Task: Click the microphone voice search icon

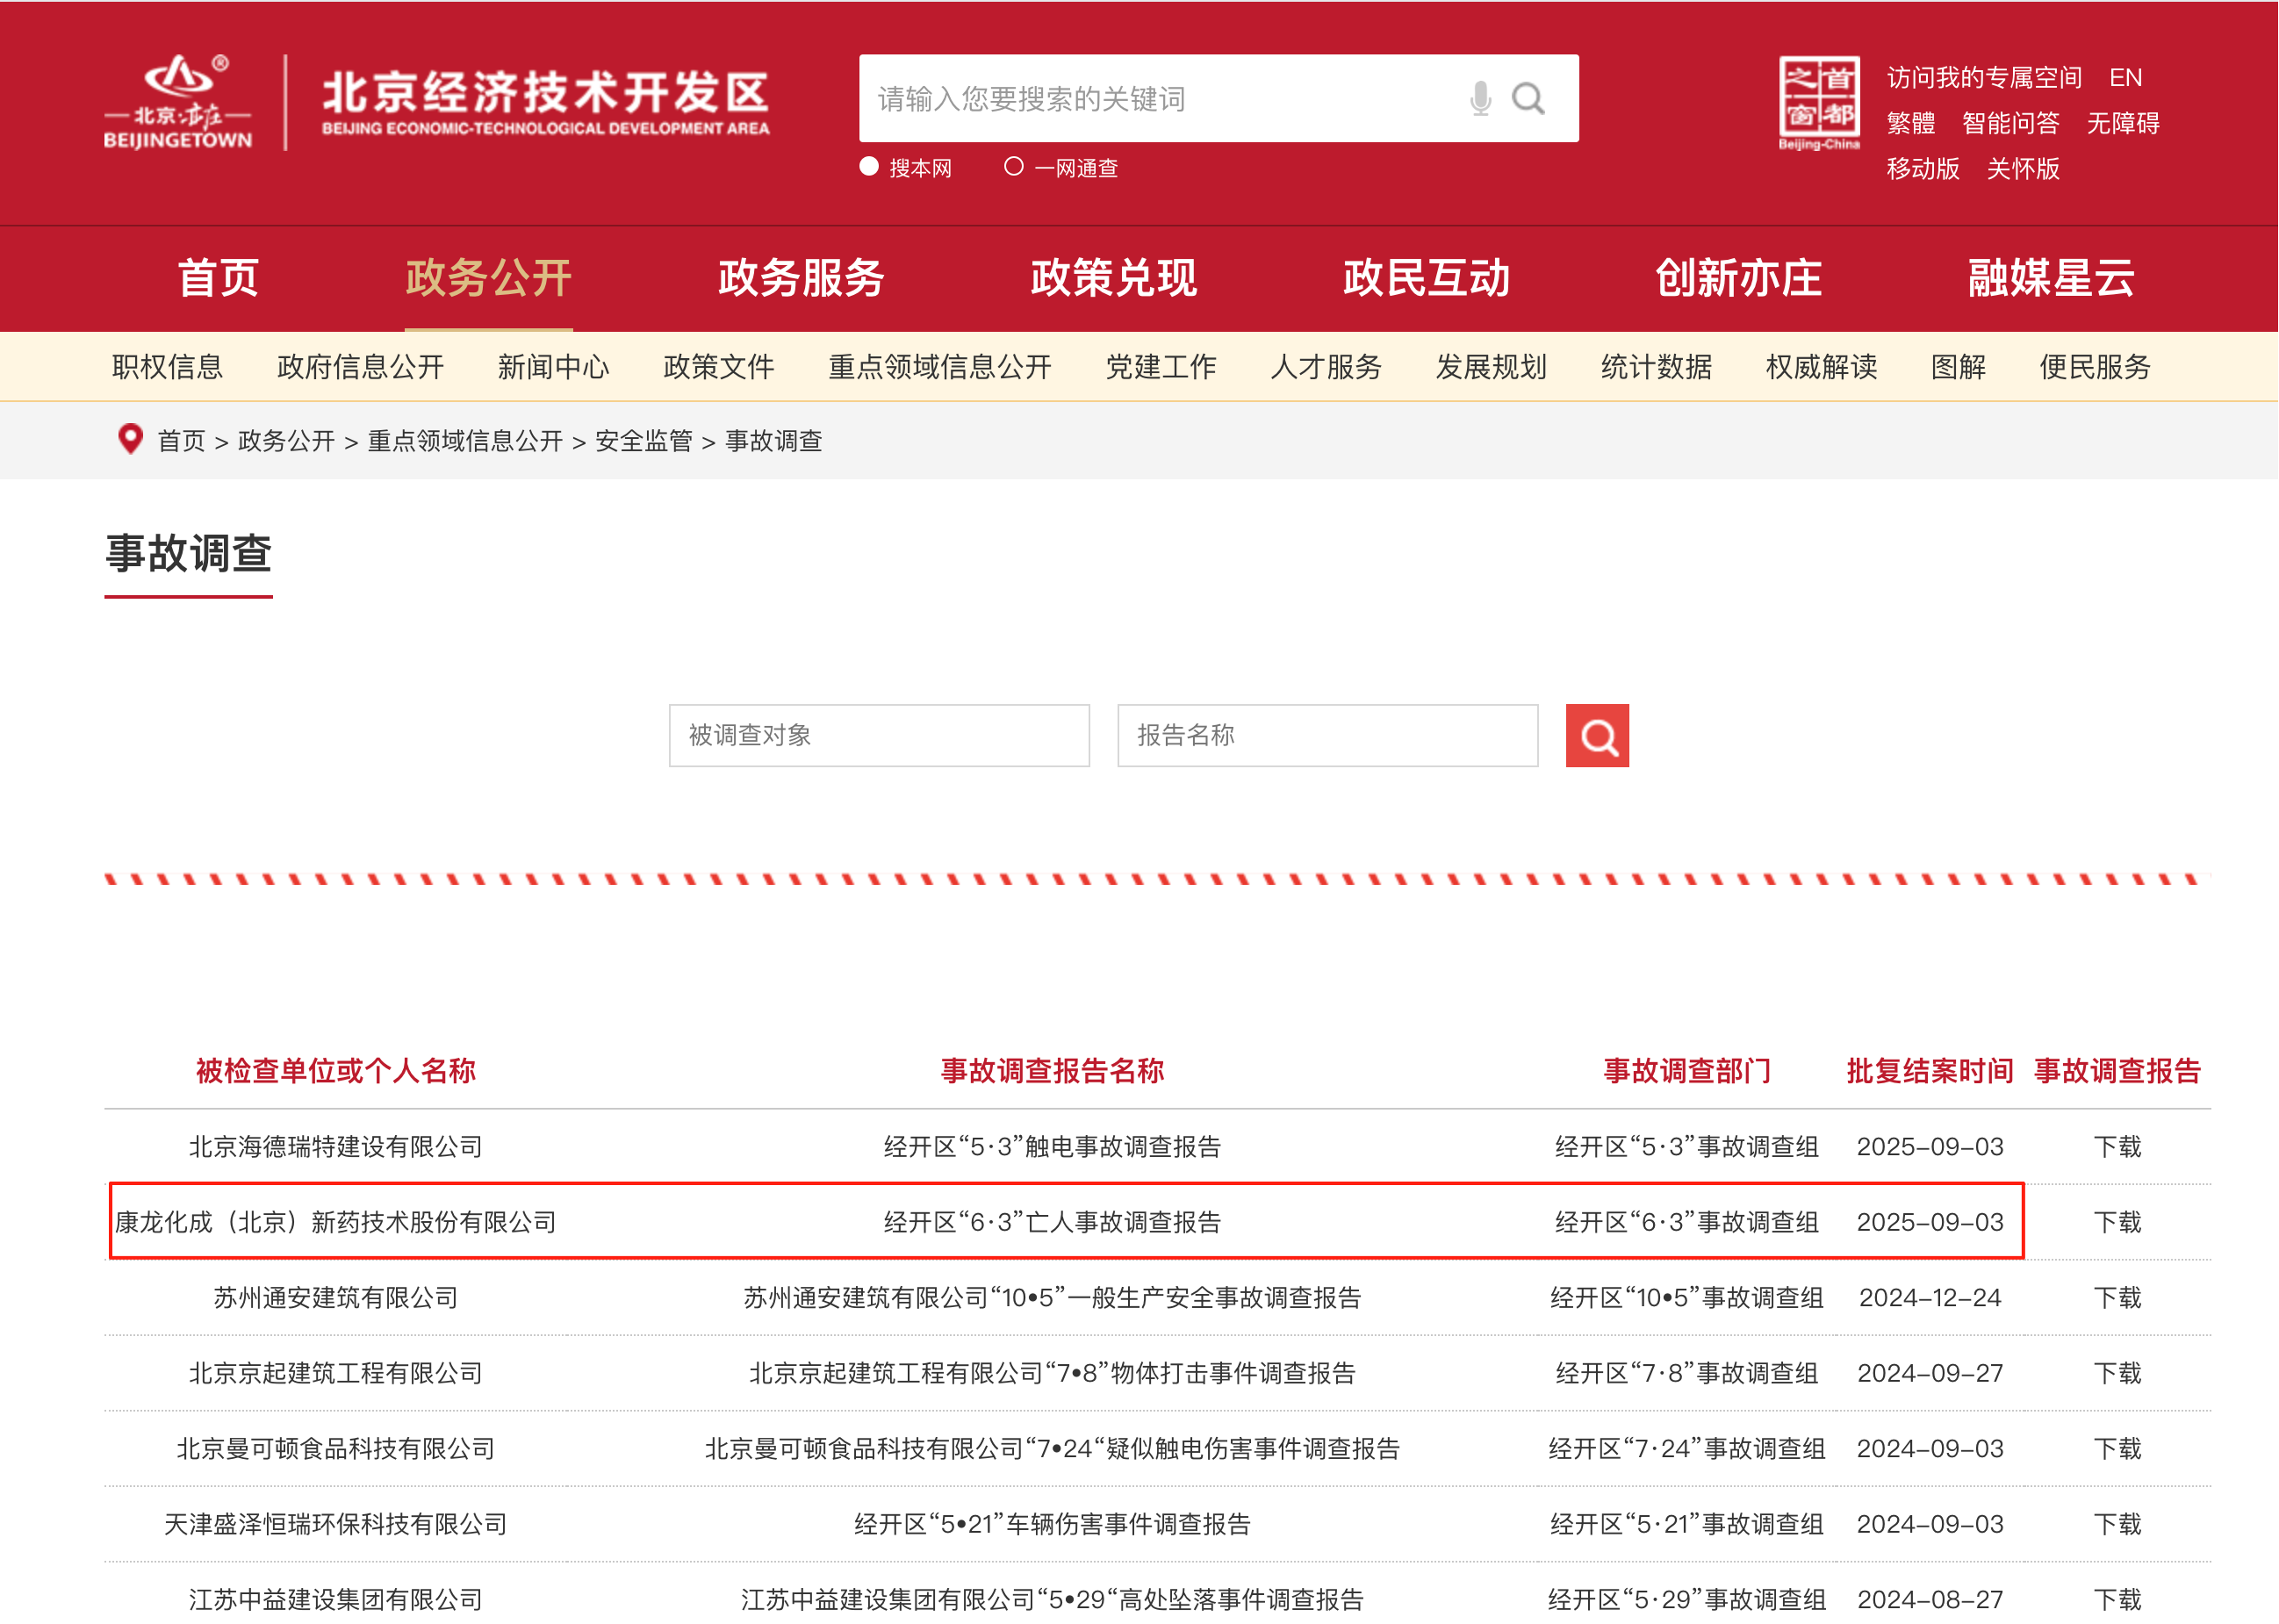Action: click(1480, 98)
